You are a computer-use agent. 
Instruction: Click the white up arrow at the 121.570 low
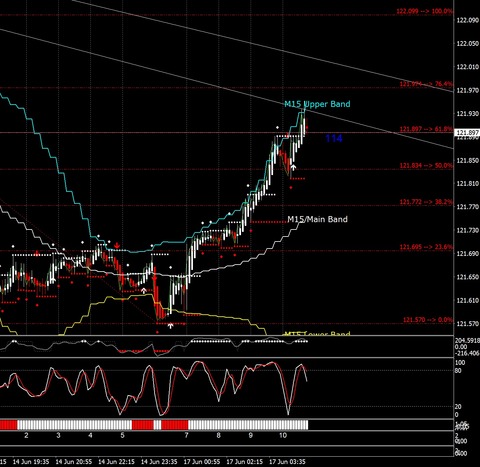[x=170, y=326]
